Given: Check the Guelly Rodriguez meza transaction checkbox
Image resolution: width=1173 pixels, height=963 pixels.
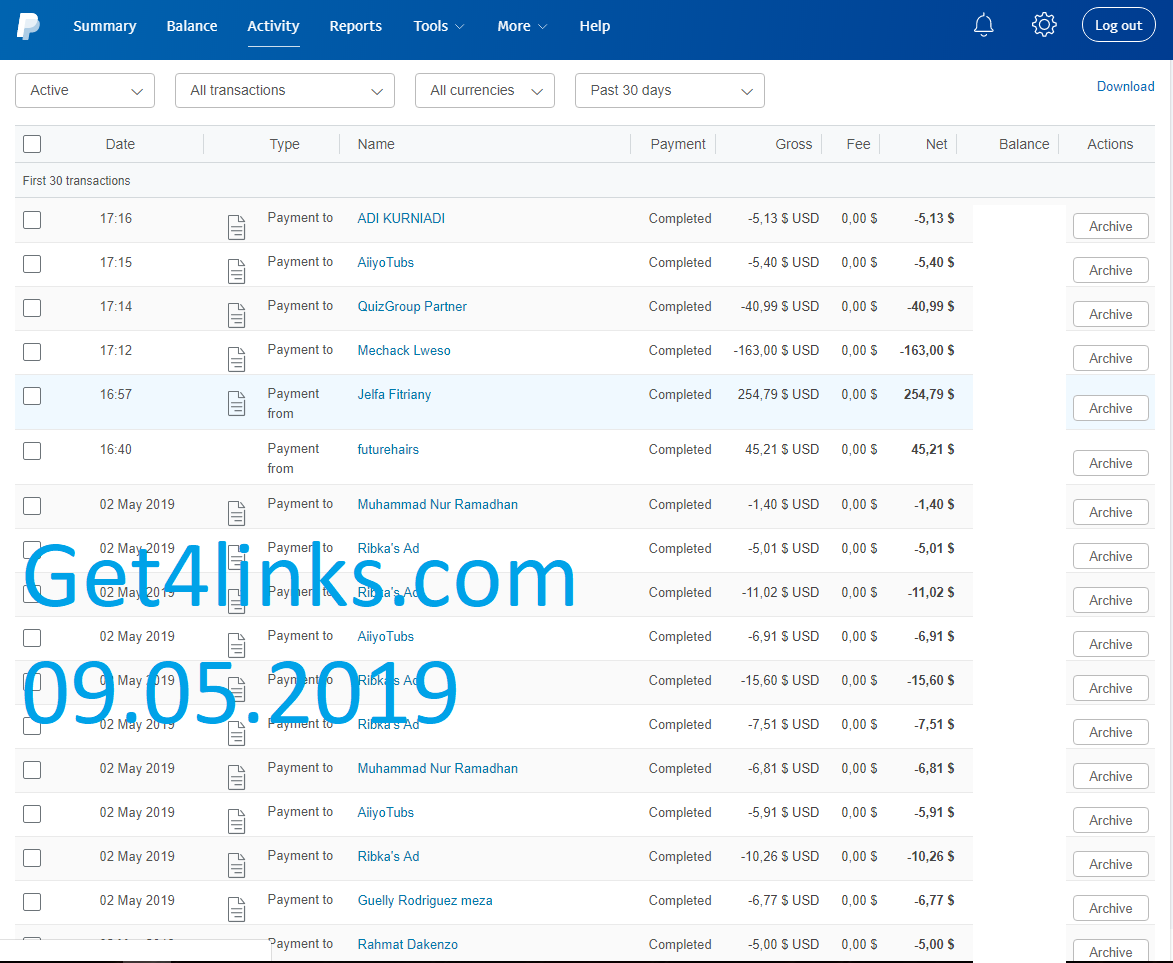Looking at the screenshot, I should [x=32, y=902].
